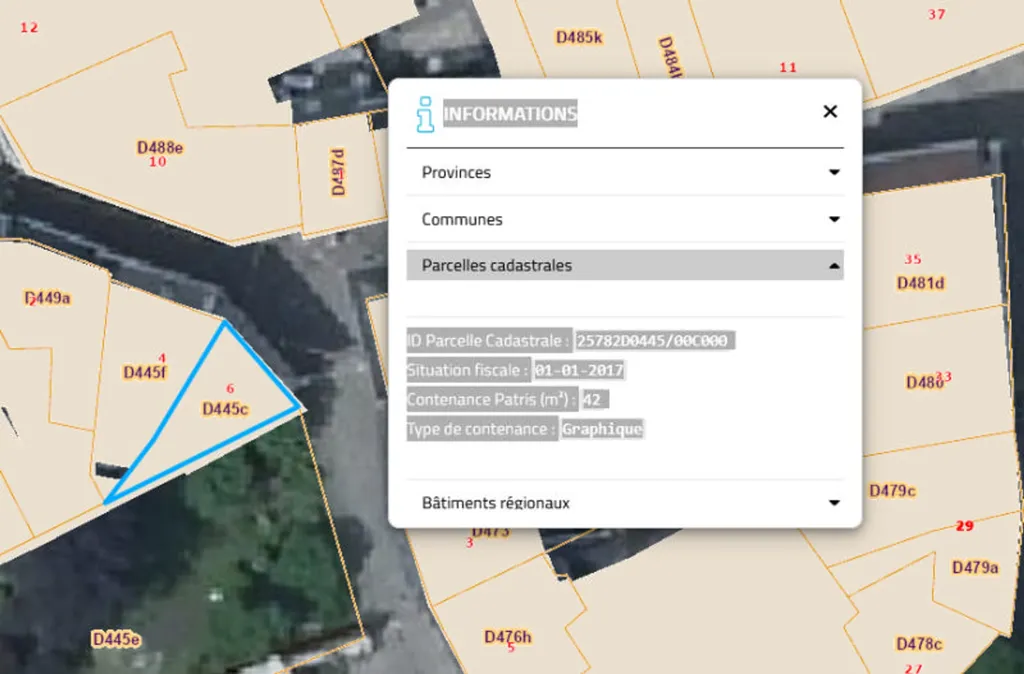Screen dimensions: 1024x674
Task: Select parcel D445f on the map
Action: coord(145,373)
